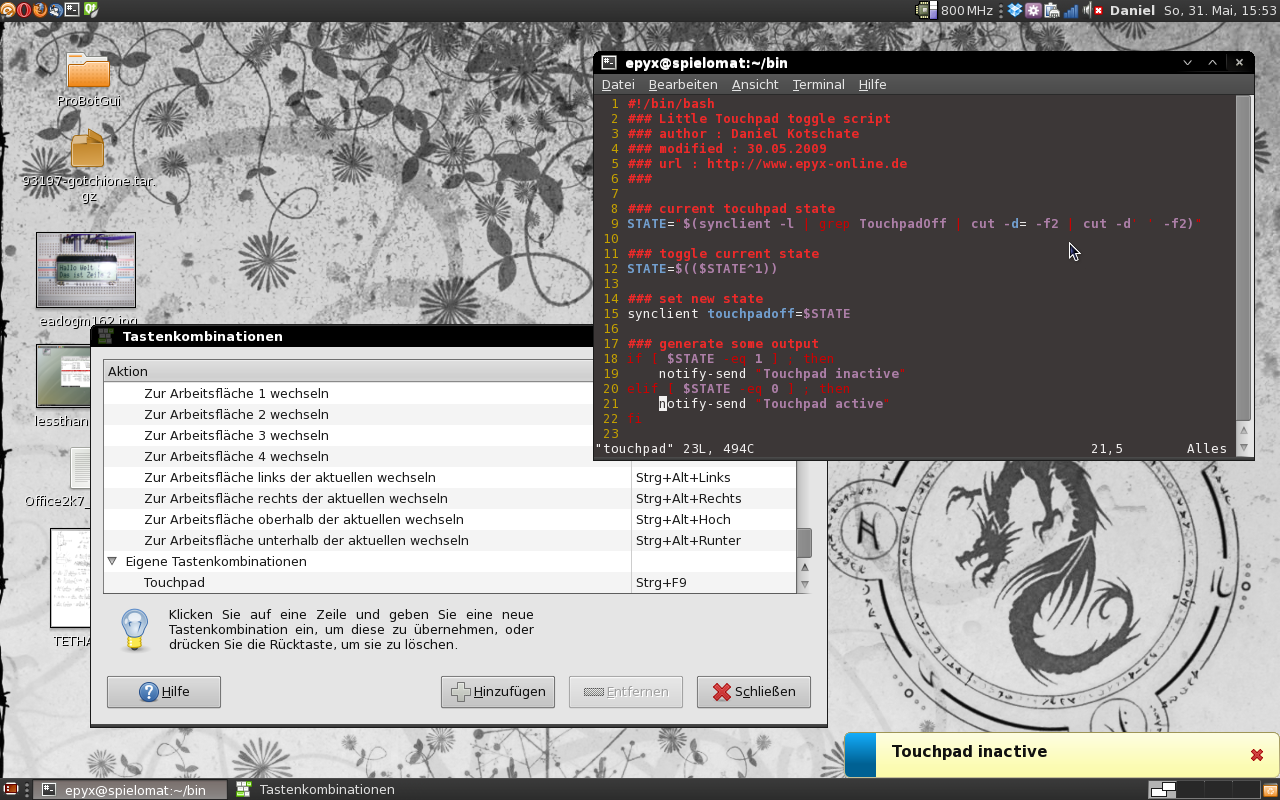Screen dimensions: 1280x800
Task: Click the Schließen button
Action: (754, 692)
